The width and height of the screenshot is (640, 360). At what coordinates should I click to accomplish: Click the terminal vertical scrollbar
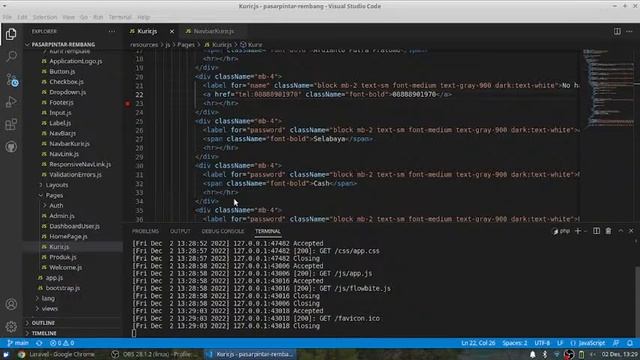638,300
